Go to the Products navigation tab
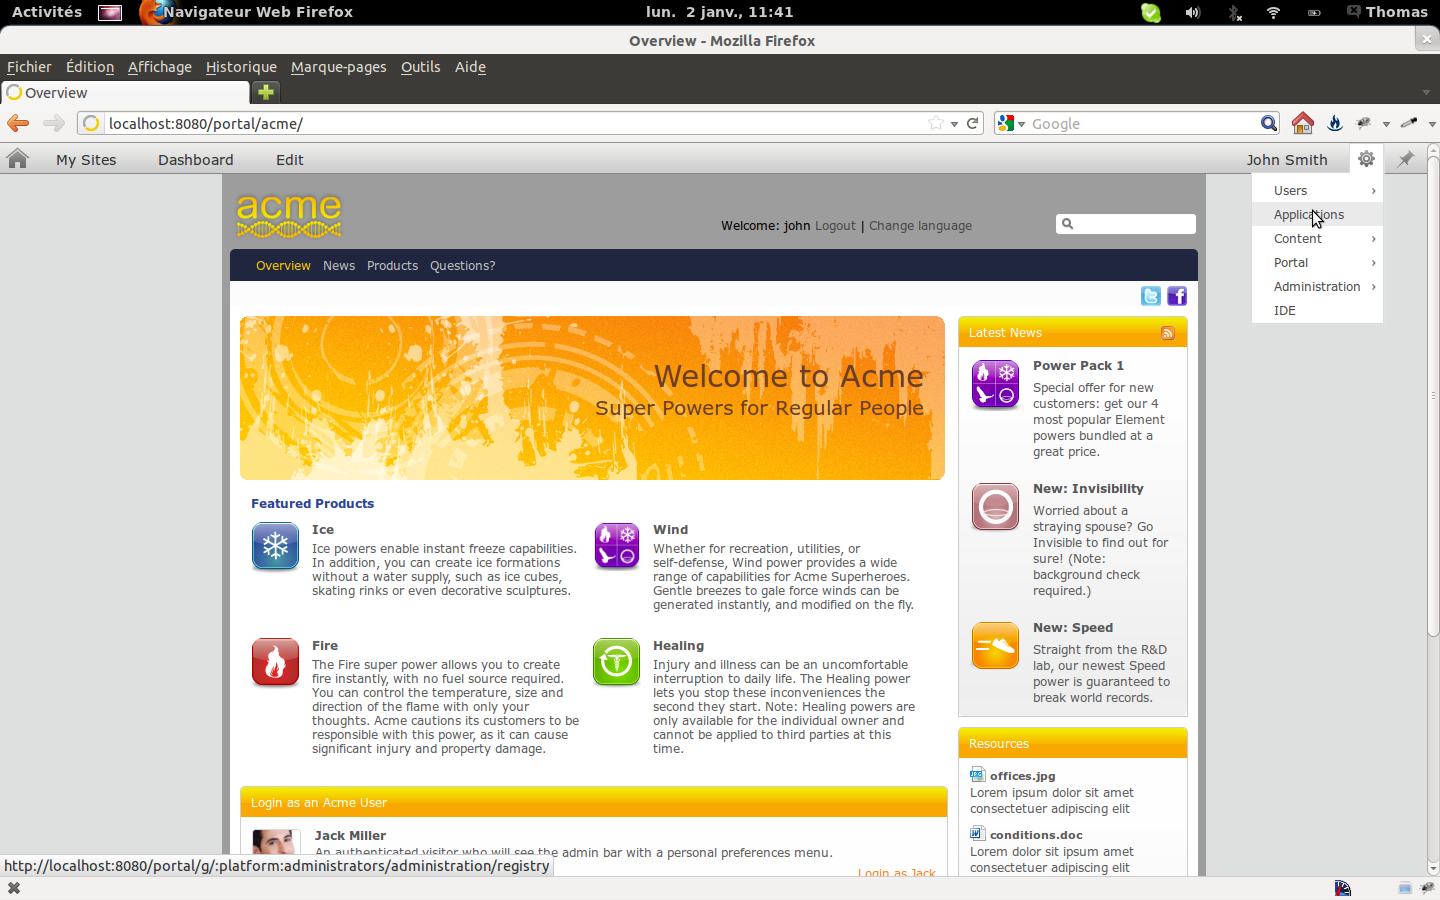 click(x=392, y=266)
